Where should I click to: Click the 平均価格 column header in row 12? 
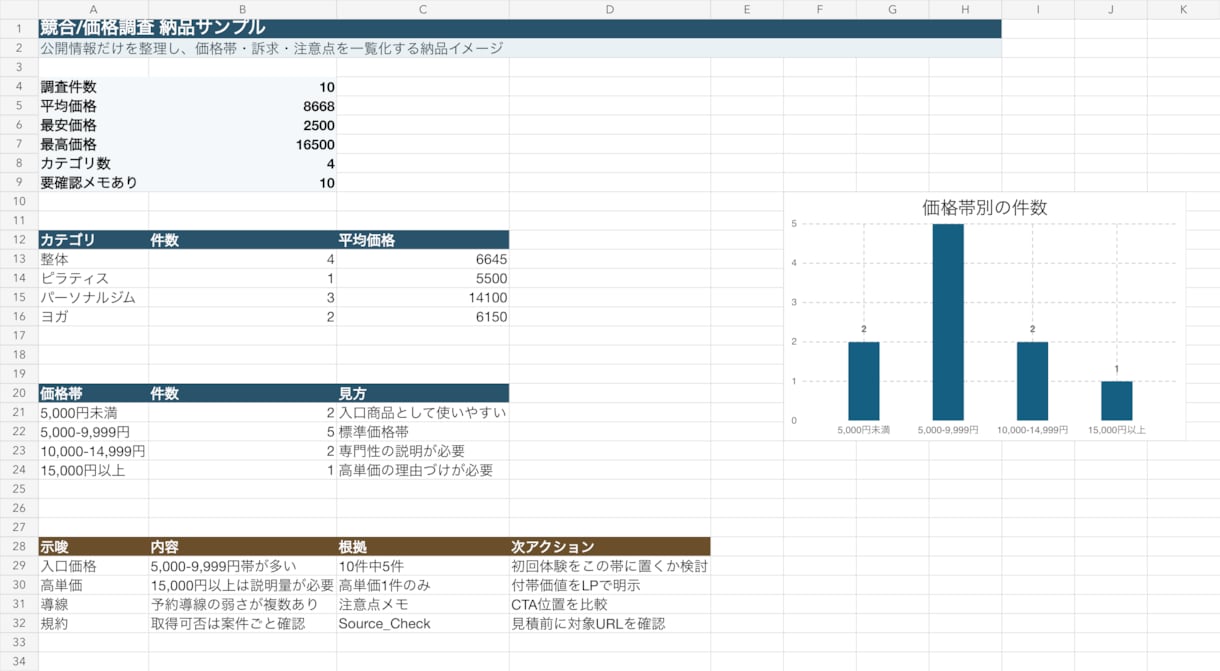coord(423,239)
